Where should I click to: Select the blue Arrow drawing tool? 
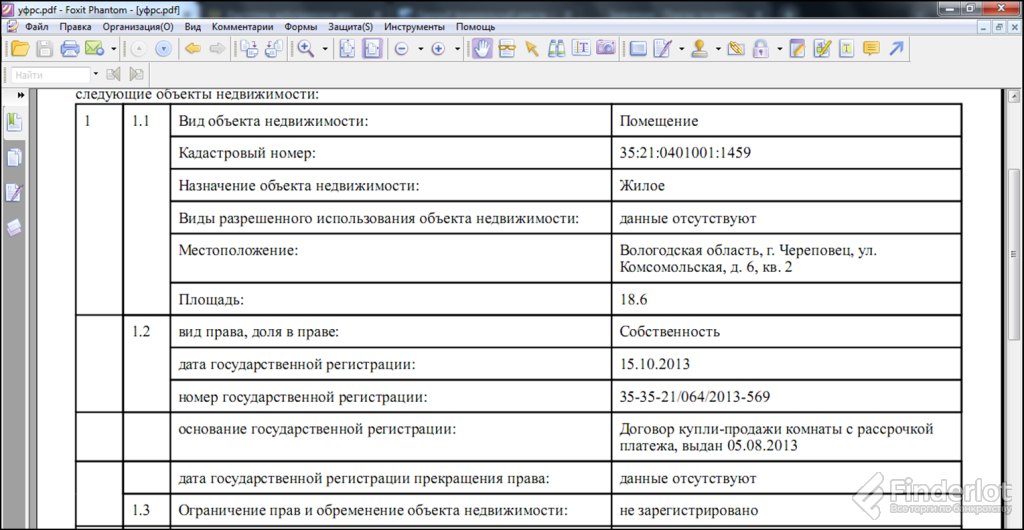pyautogui.click(x=896, y=48)
